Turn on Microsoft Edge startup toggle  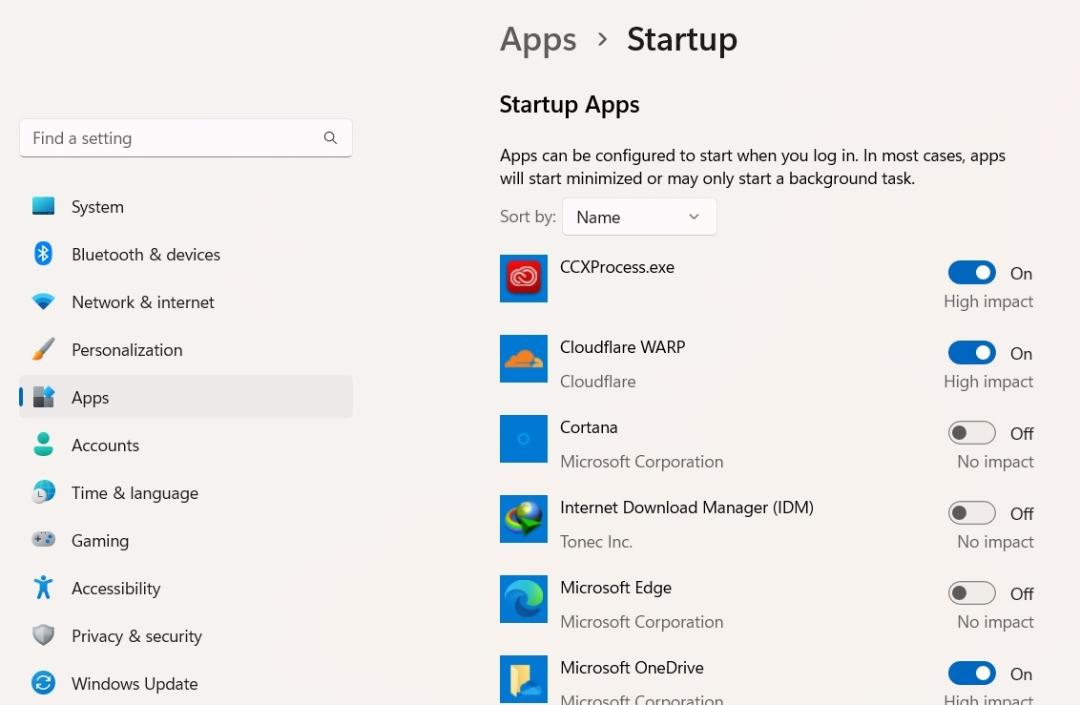(971, 593)
